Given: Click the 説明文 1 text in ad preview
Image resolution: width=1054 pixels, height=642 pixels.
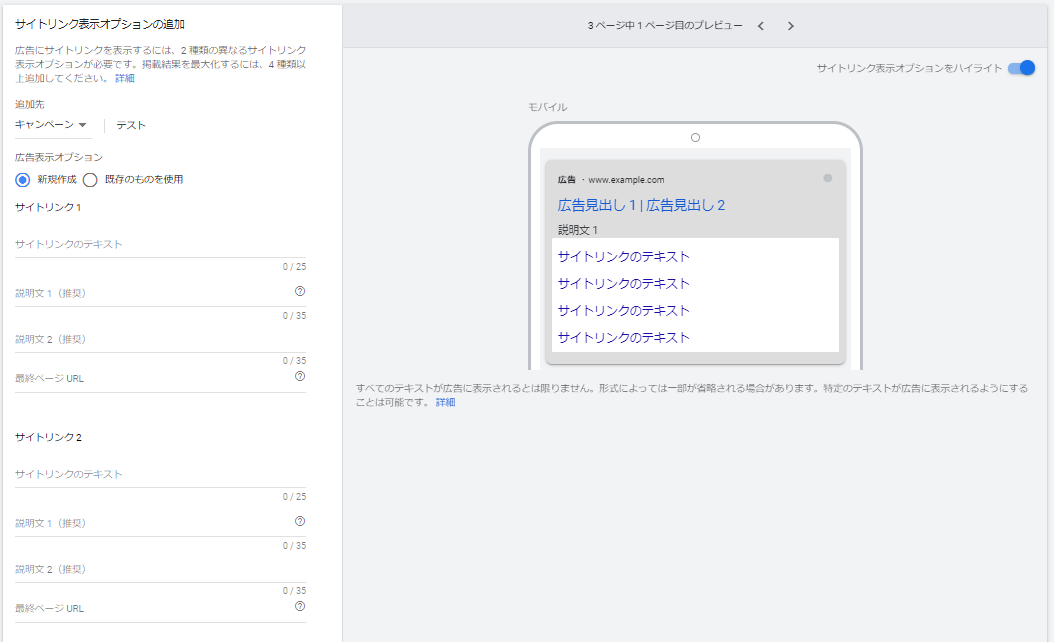Looking at the screenshot, I should 577,230.
